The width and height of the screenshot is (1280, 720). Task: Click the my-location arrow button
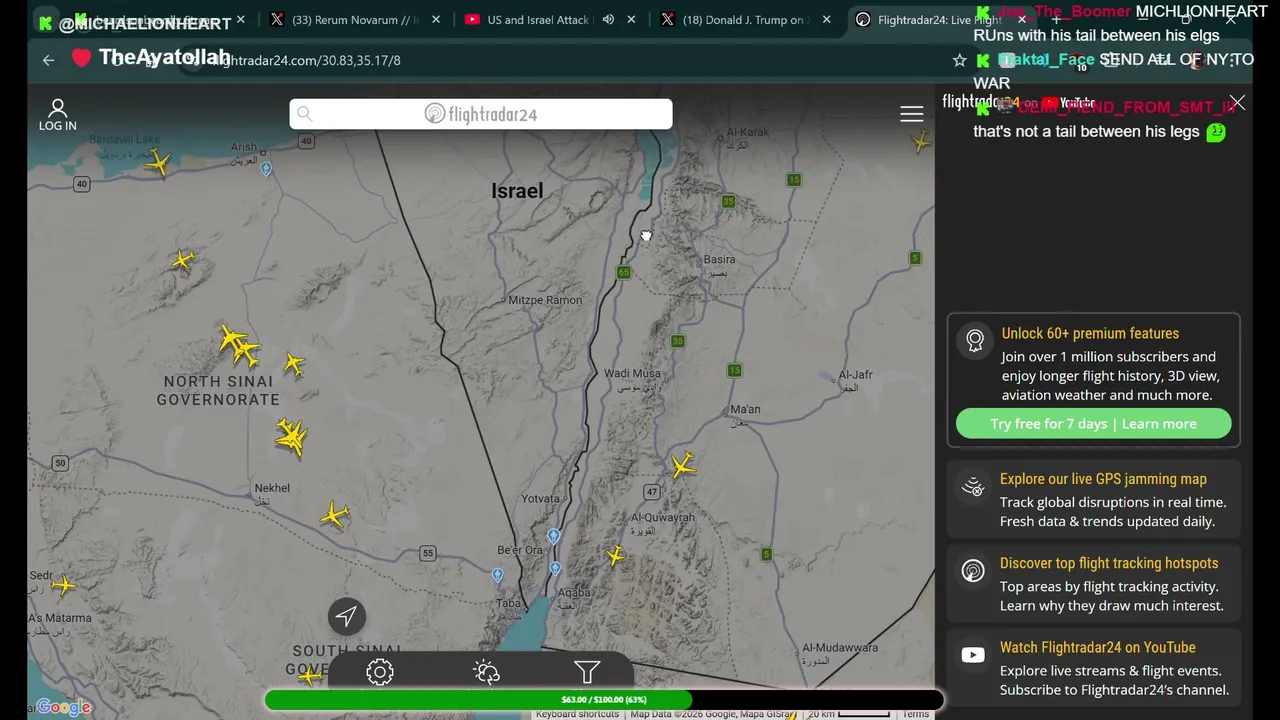tap(346, 616)
